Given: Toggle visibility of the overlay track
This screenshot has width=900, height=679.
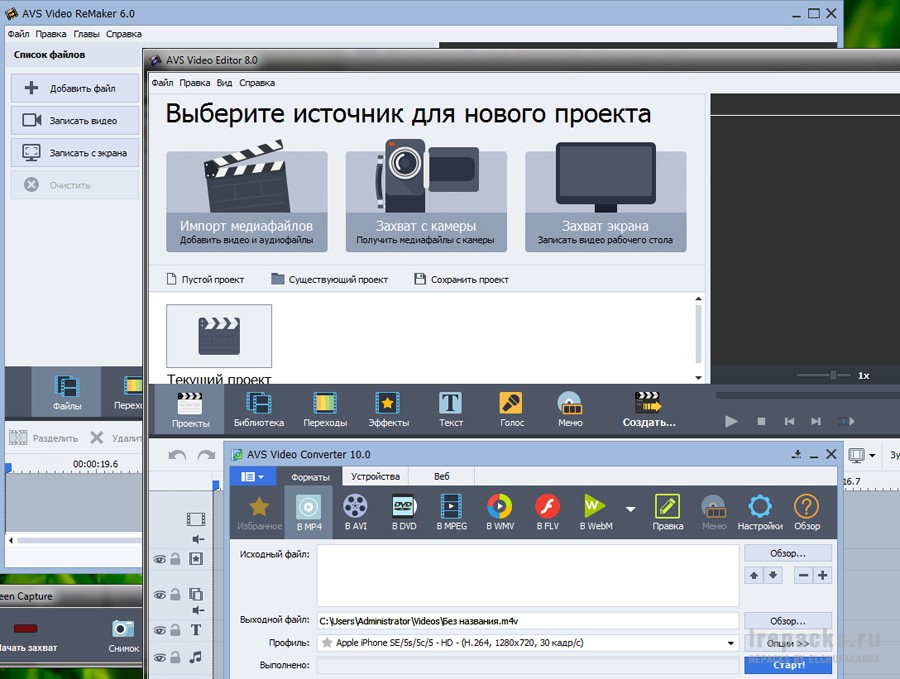Looking at the screenshot, I should tap(160, 595).
